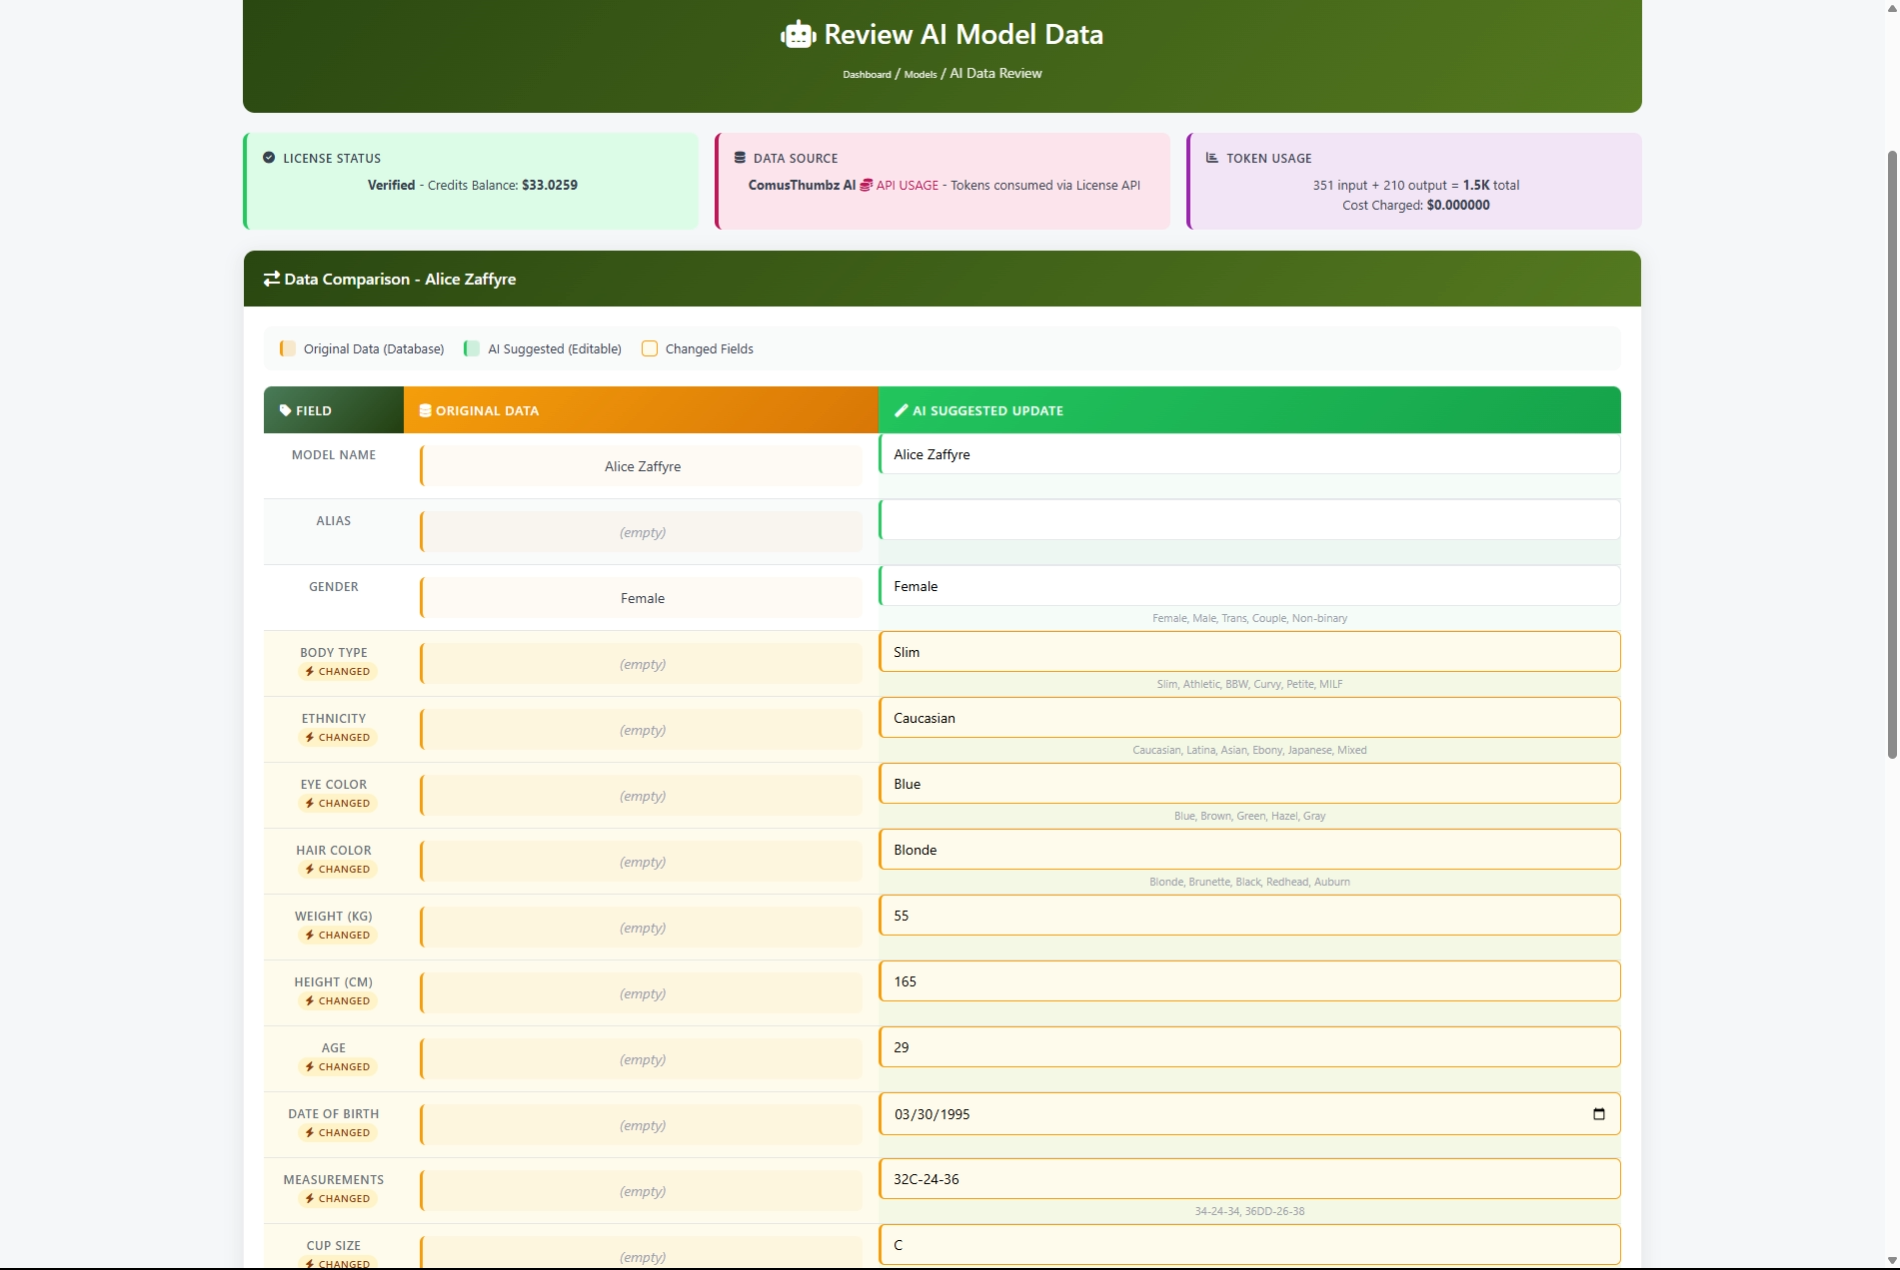This screenshot has height=1270, width=1900.
Task: Select the Measurements field with 32C-24-36
Action: [1249, 1179]
